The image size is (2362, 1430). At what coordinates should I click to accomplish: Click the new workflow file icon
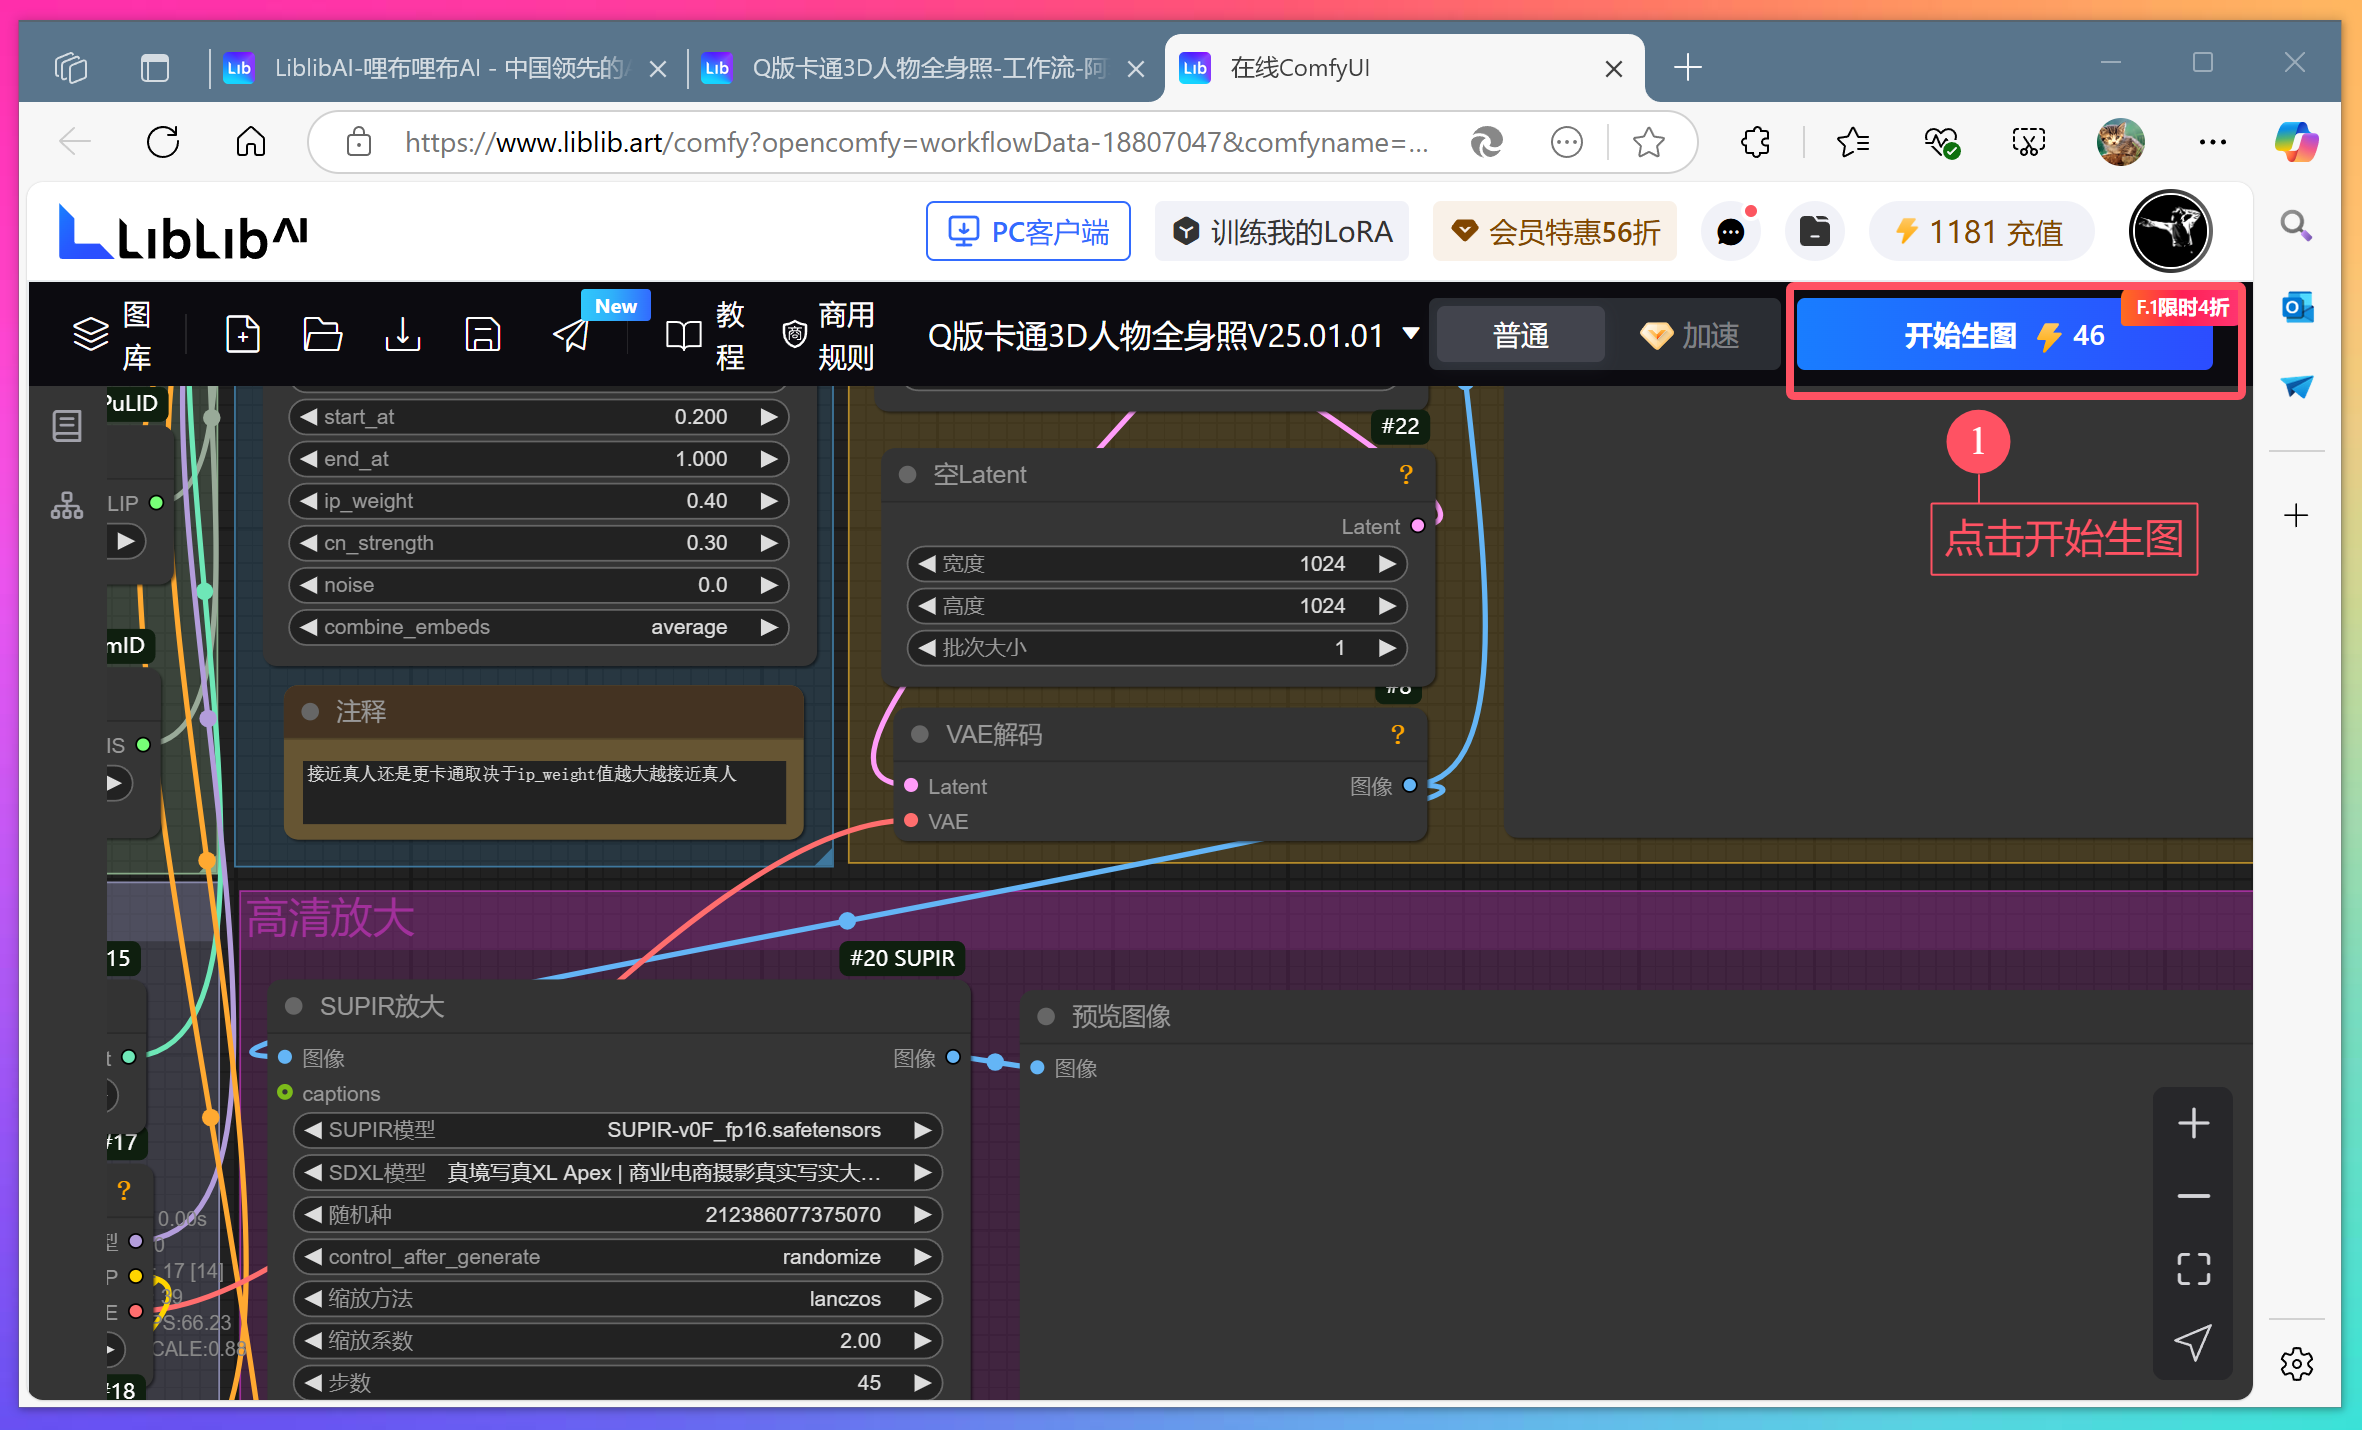pyautogui.click(x=243, y=334)
